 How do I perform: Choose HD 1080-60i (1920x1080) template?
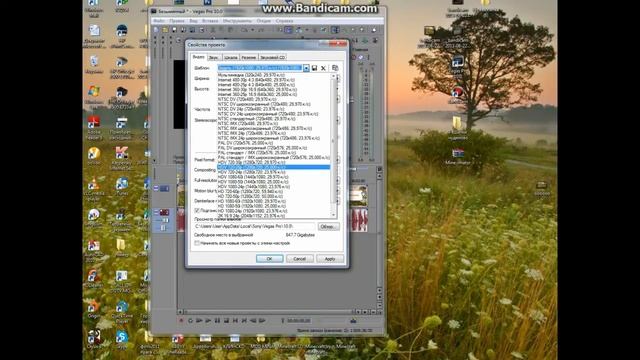pos(273,201)
